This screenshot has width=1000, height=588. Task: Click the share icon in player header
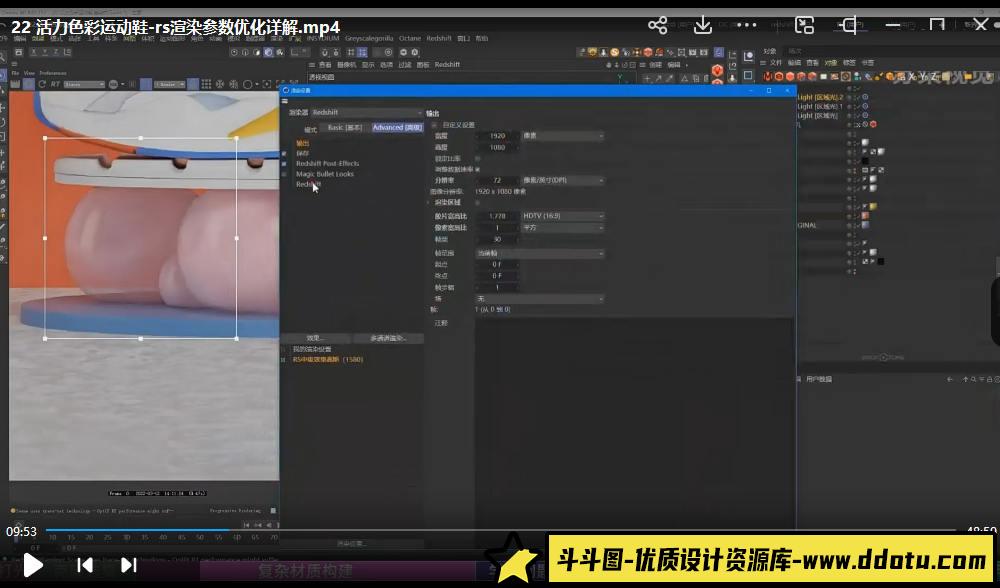click(658, 26)
